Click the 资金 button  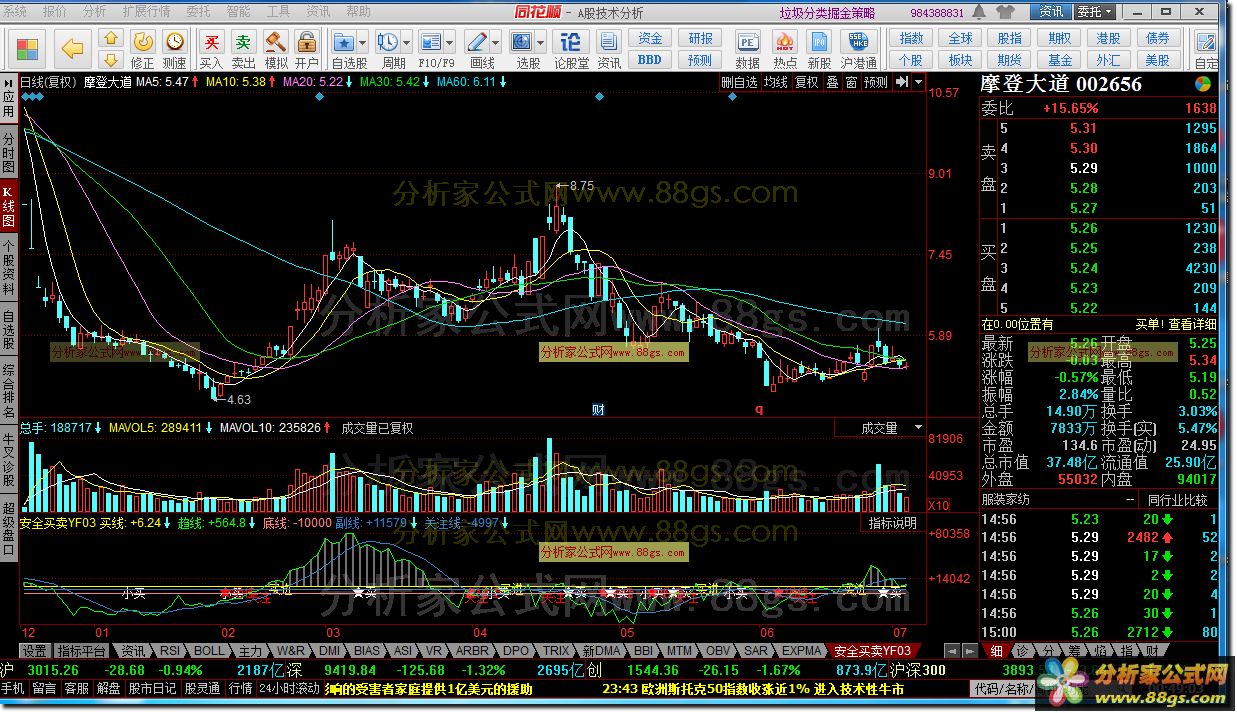click(x=650, y=38)
